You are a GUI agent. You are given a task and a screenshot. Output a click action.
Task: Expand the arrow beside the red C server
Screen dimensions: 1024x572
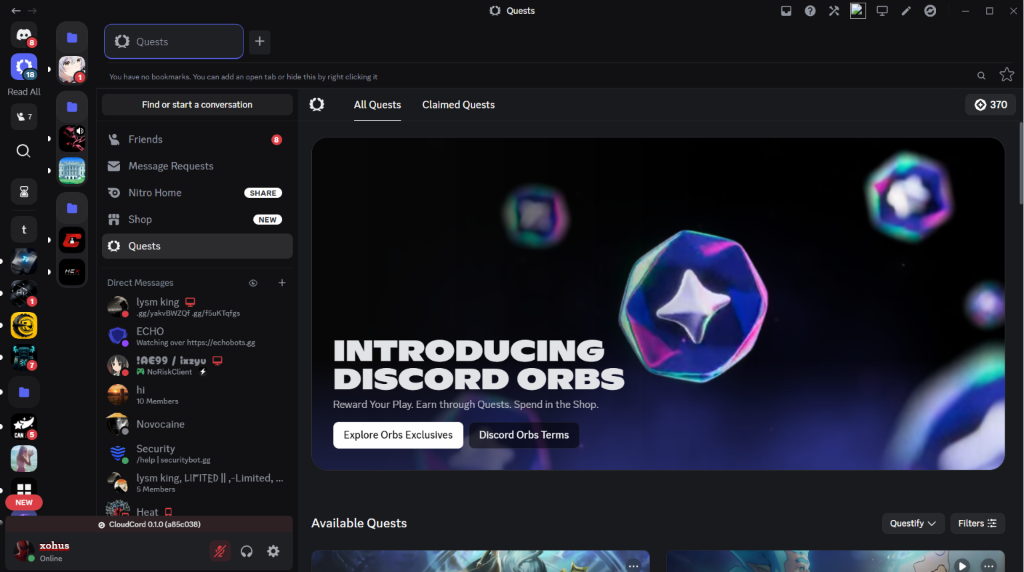click(x=49, y=240)
